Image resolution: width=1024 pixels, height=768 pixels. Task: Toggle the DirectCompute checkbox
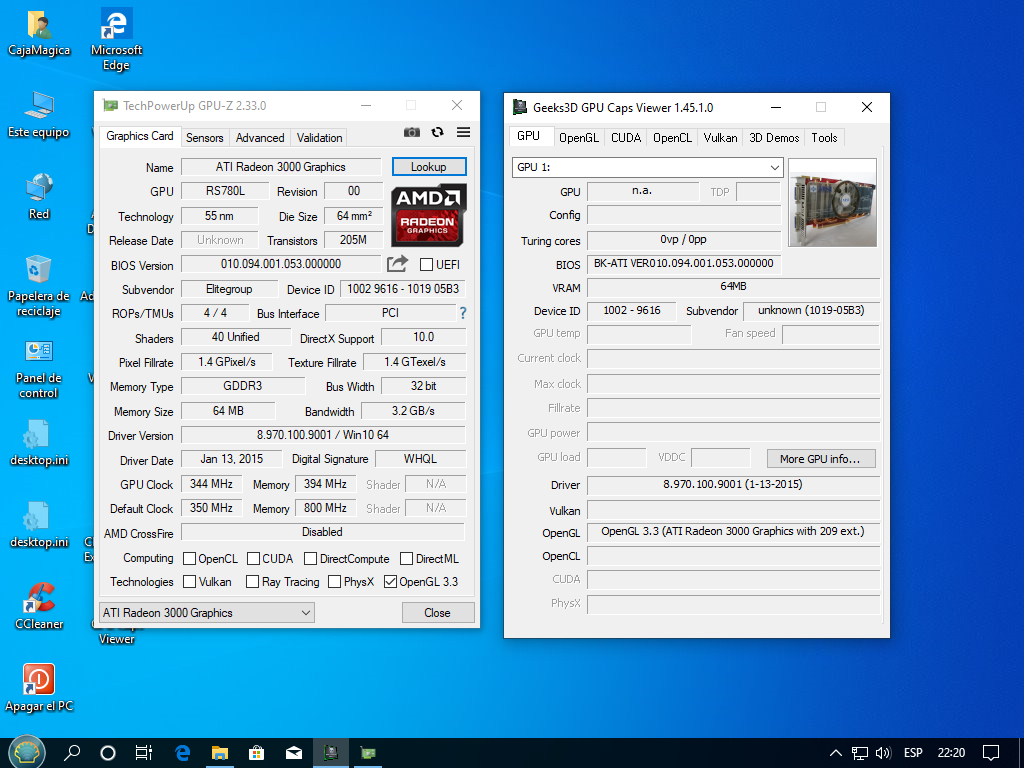point(310,558)
